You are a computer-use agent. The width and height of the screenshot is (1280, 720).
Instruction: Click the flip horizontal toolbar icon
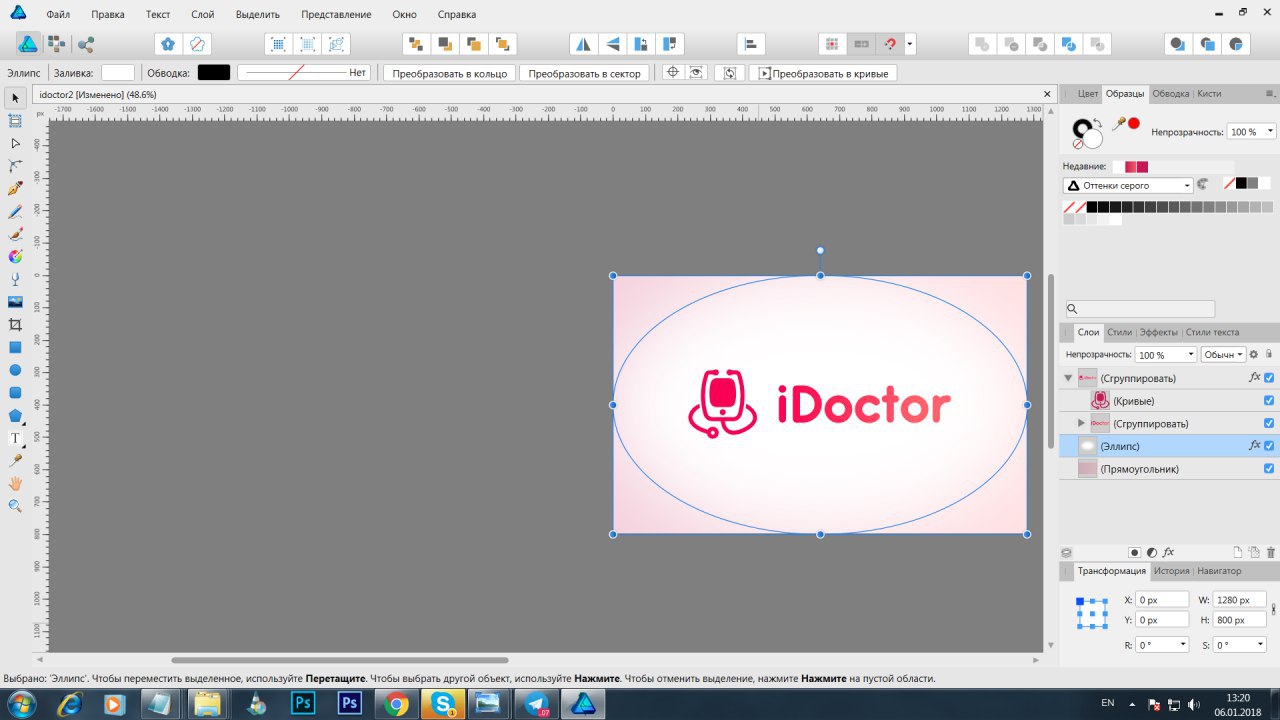click(583, 44)
